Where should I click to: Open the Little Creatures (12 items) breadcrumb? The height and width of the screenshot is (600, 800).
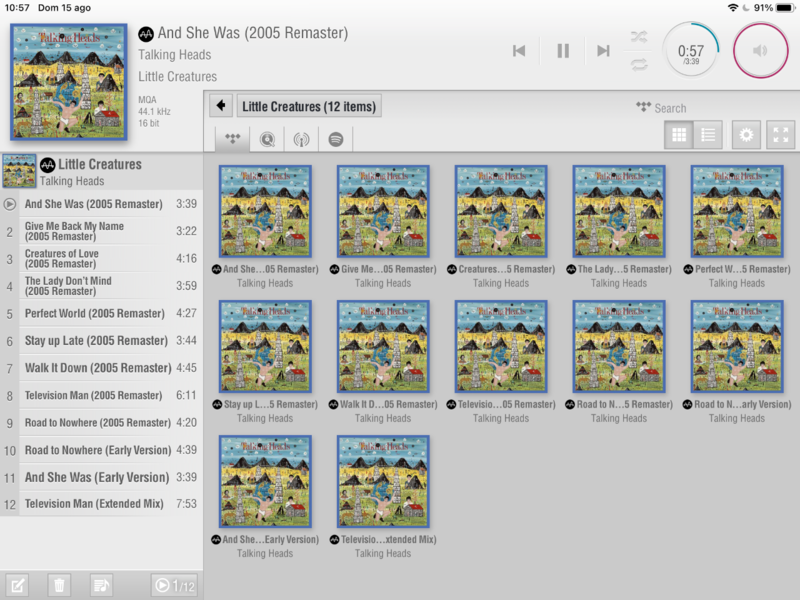tap(309, 106)
